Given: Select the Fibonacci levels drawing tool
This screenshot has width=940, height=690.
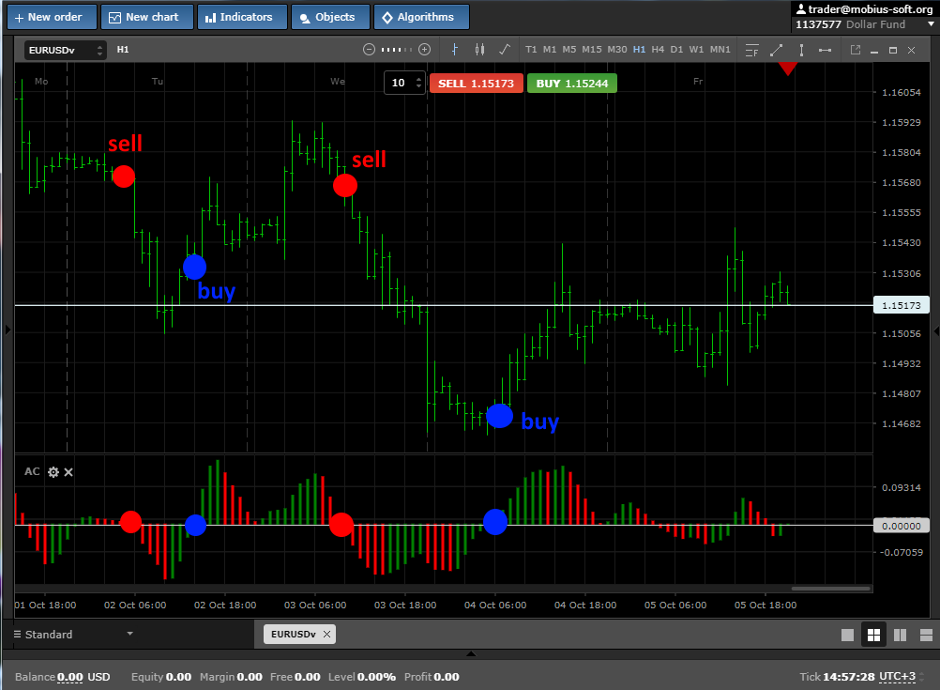Looking at the screenshot, I should [752, 50].
